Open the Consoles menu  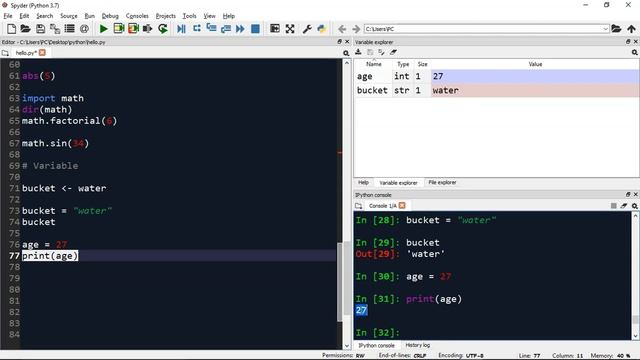click(137, 16)
